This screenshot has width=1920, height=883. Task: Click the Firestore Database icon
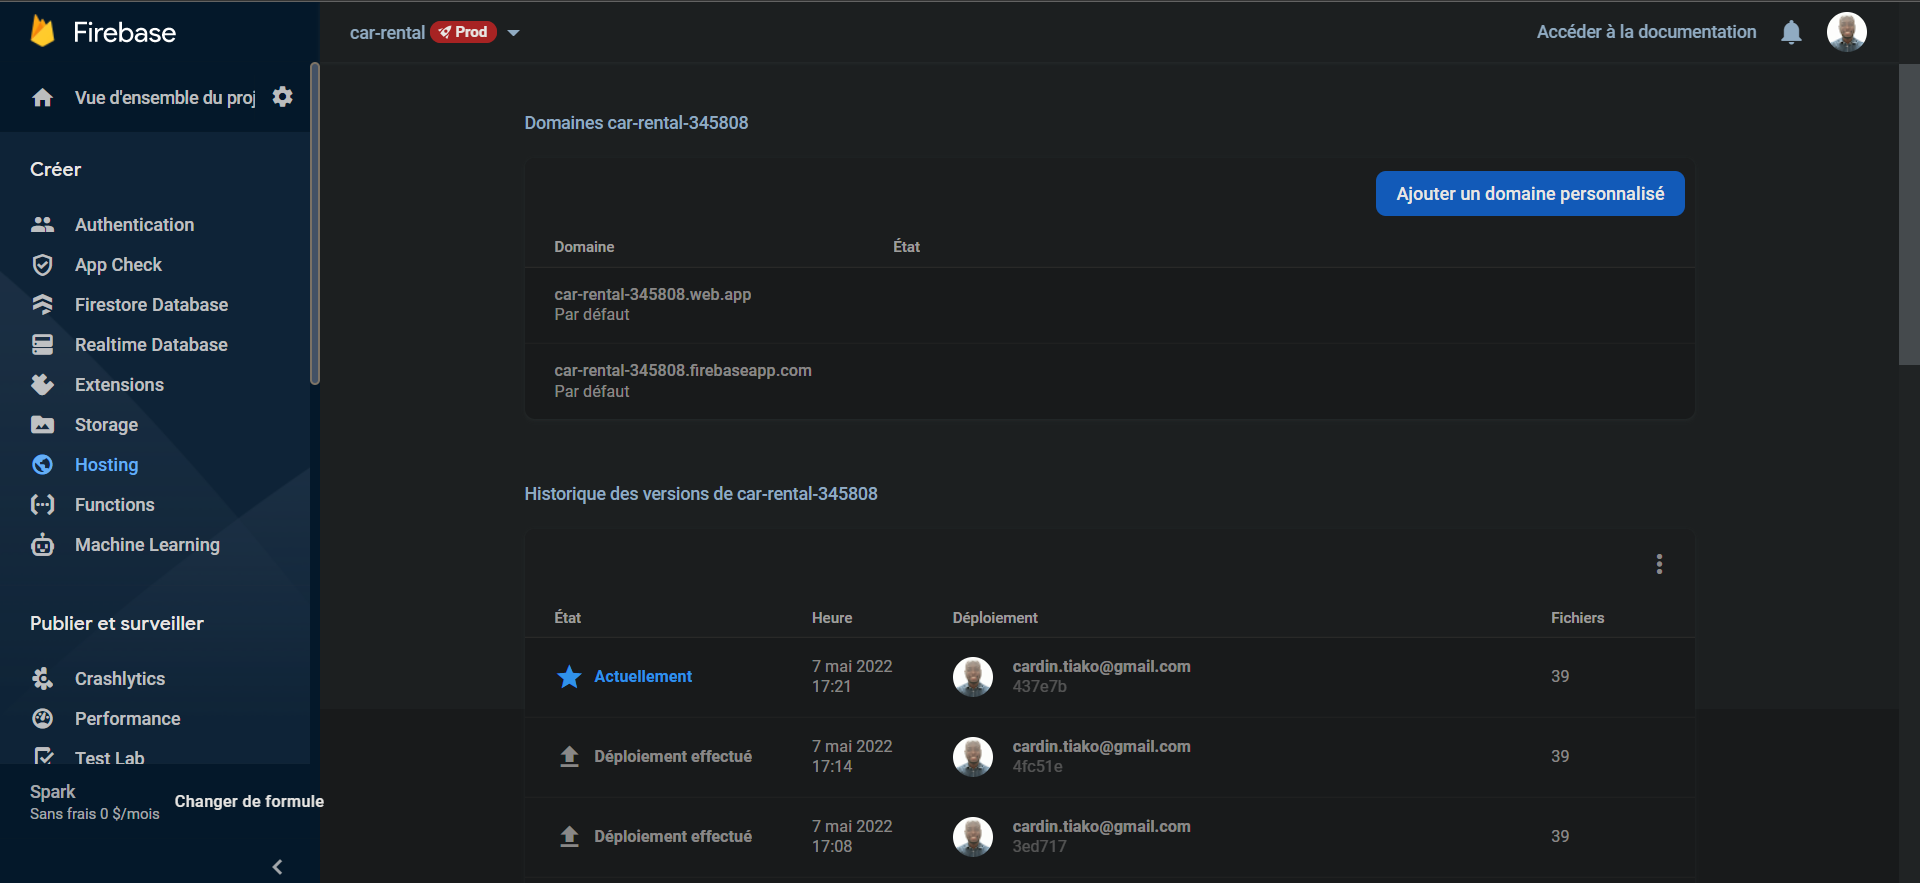pyautogui.click(x=42, y=304)
